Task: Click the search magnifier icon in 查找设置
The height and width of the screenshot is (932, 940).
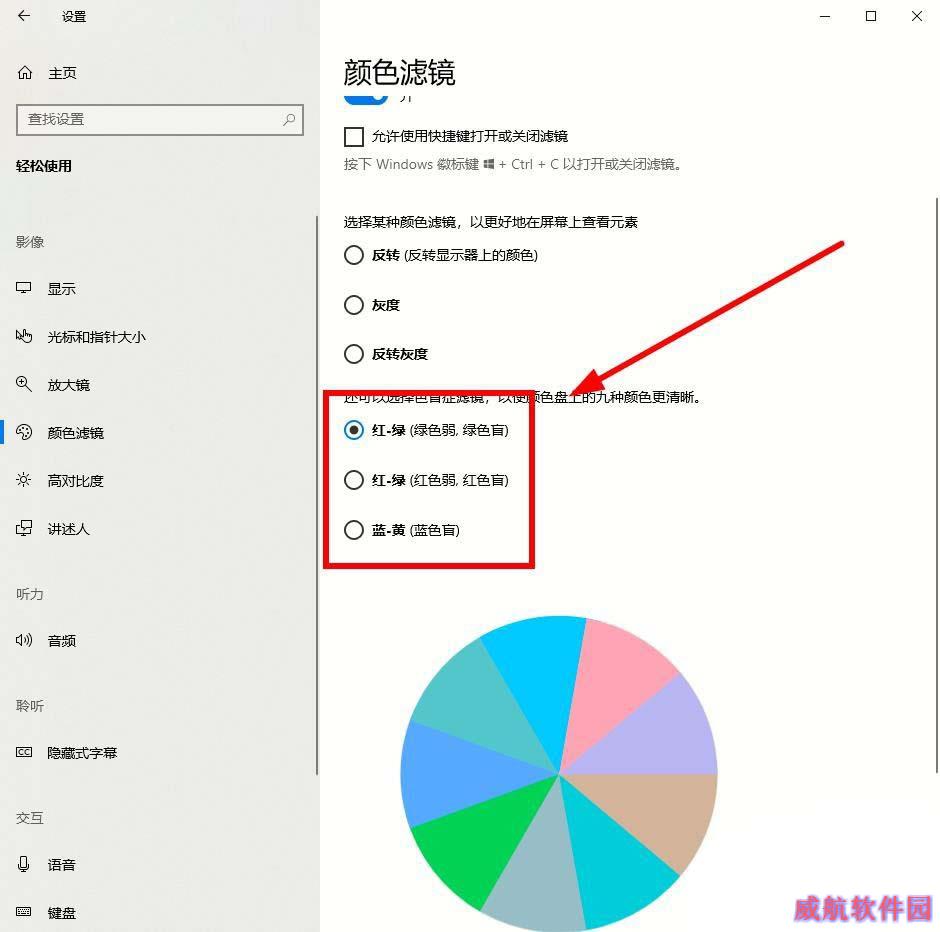Action: (289, 119)
